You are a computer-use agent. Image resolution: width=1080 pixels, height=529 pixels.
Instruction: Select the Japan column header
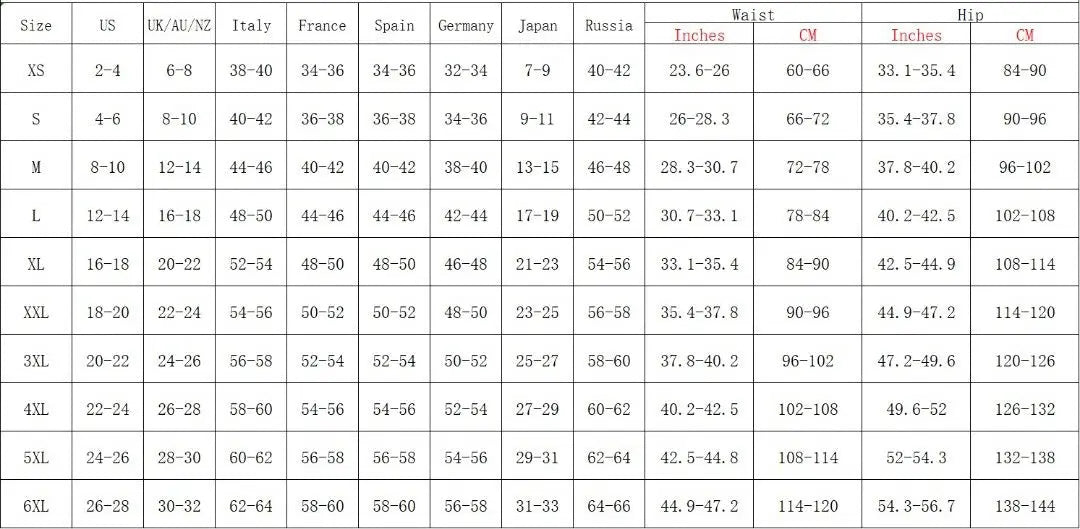pyautogui.click(x=537, y=26)
